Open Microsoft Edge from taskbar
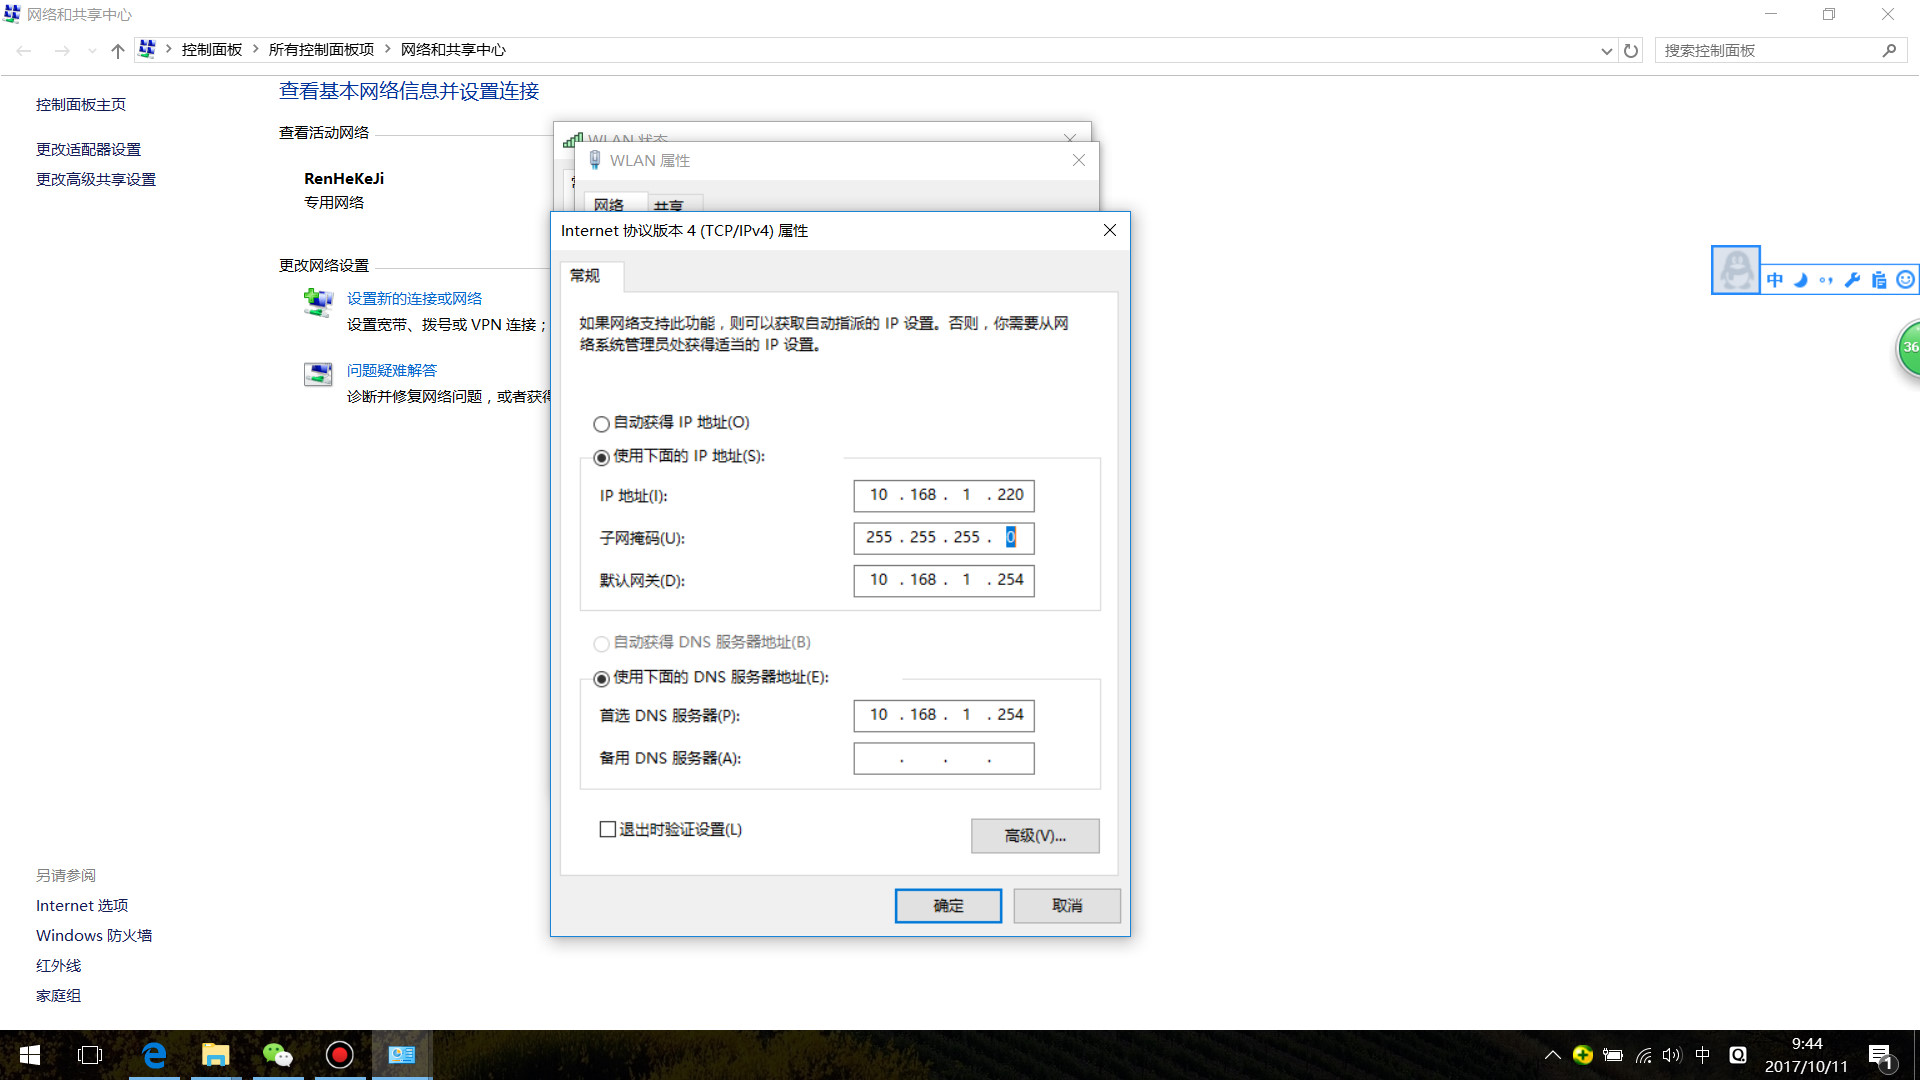1920x1080 pixels. coord(154,1055)
